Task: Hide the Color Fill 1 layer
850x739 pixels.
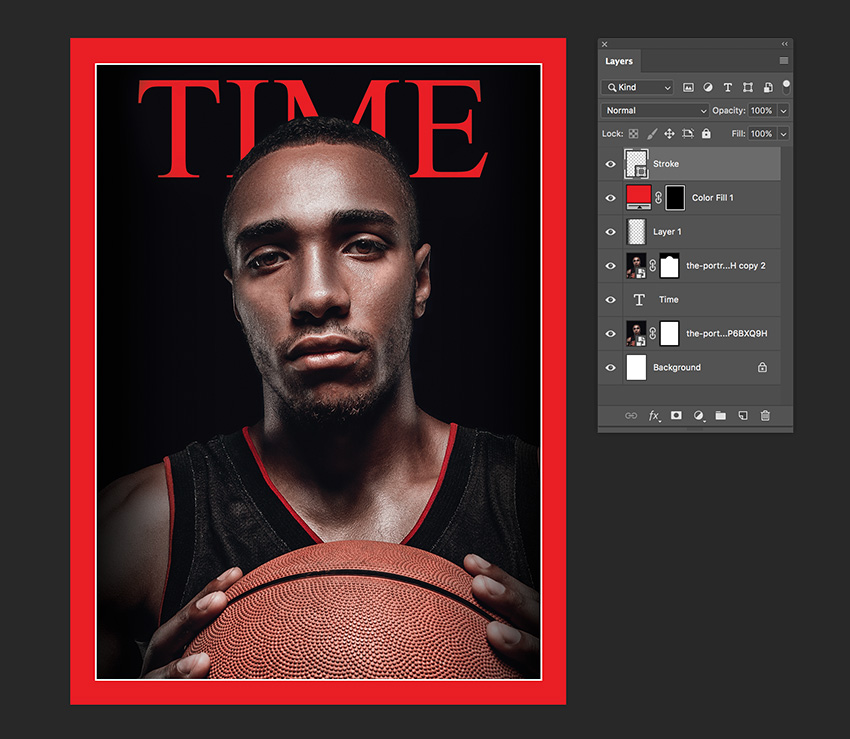Action: point(610,197)
